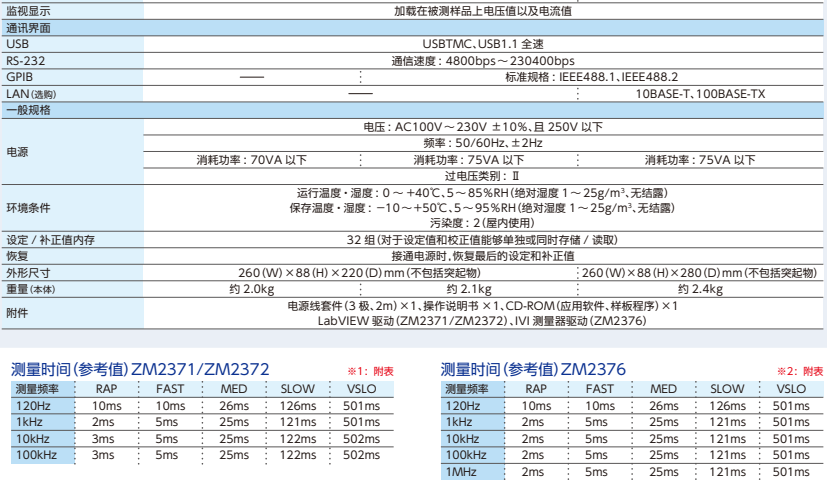The height and width of the screenshot is (487, 827).
Task: Select the 约 2.4kg weight cell
Action: [701, 288]
